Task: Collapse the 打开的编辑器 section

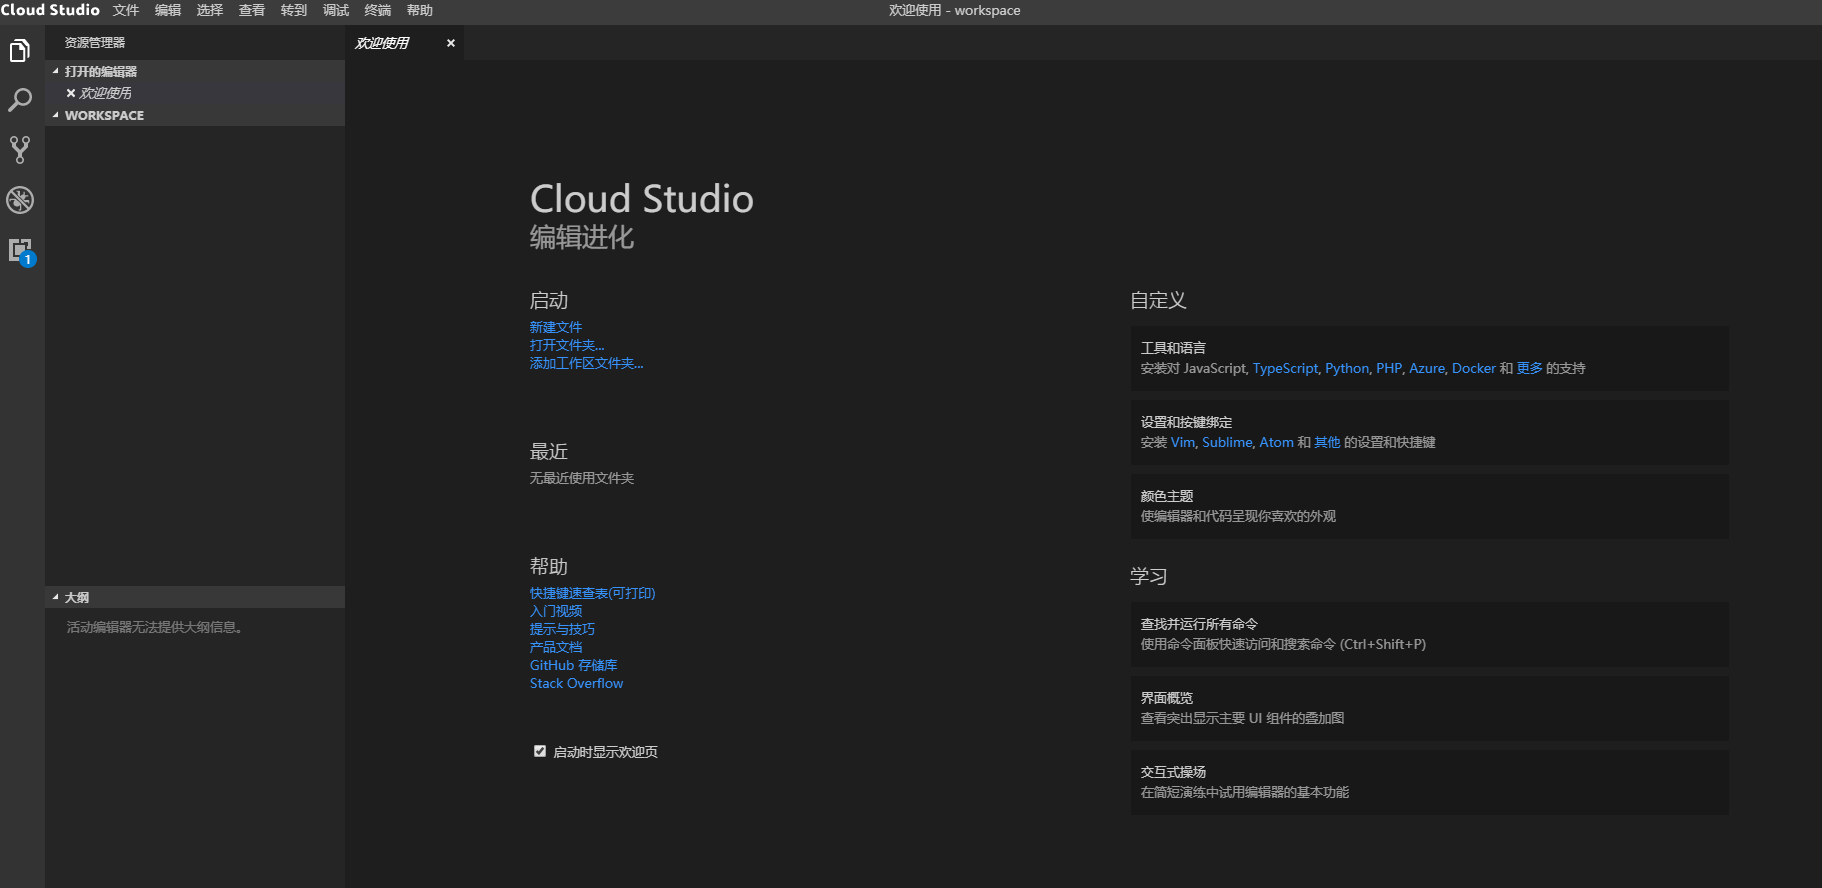Action: pyautogui.click(x=195, y=71)
